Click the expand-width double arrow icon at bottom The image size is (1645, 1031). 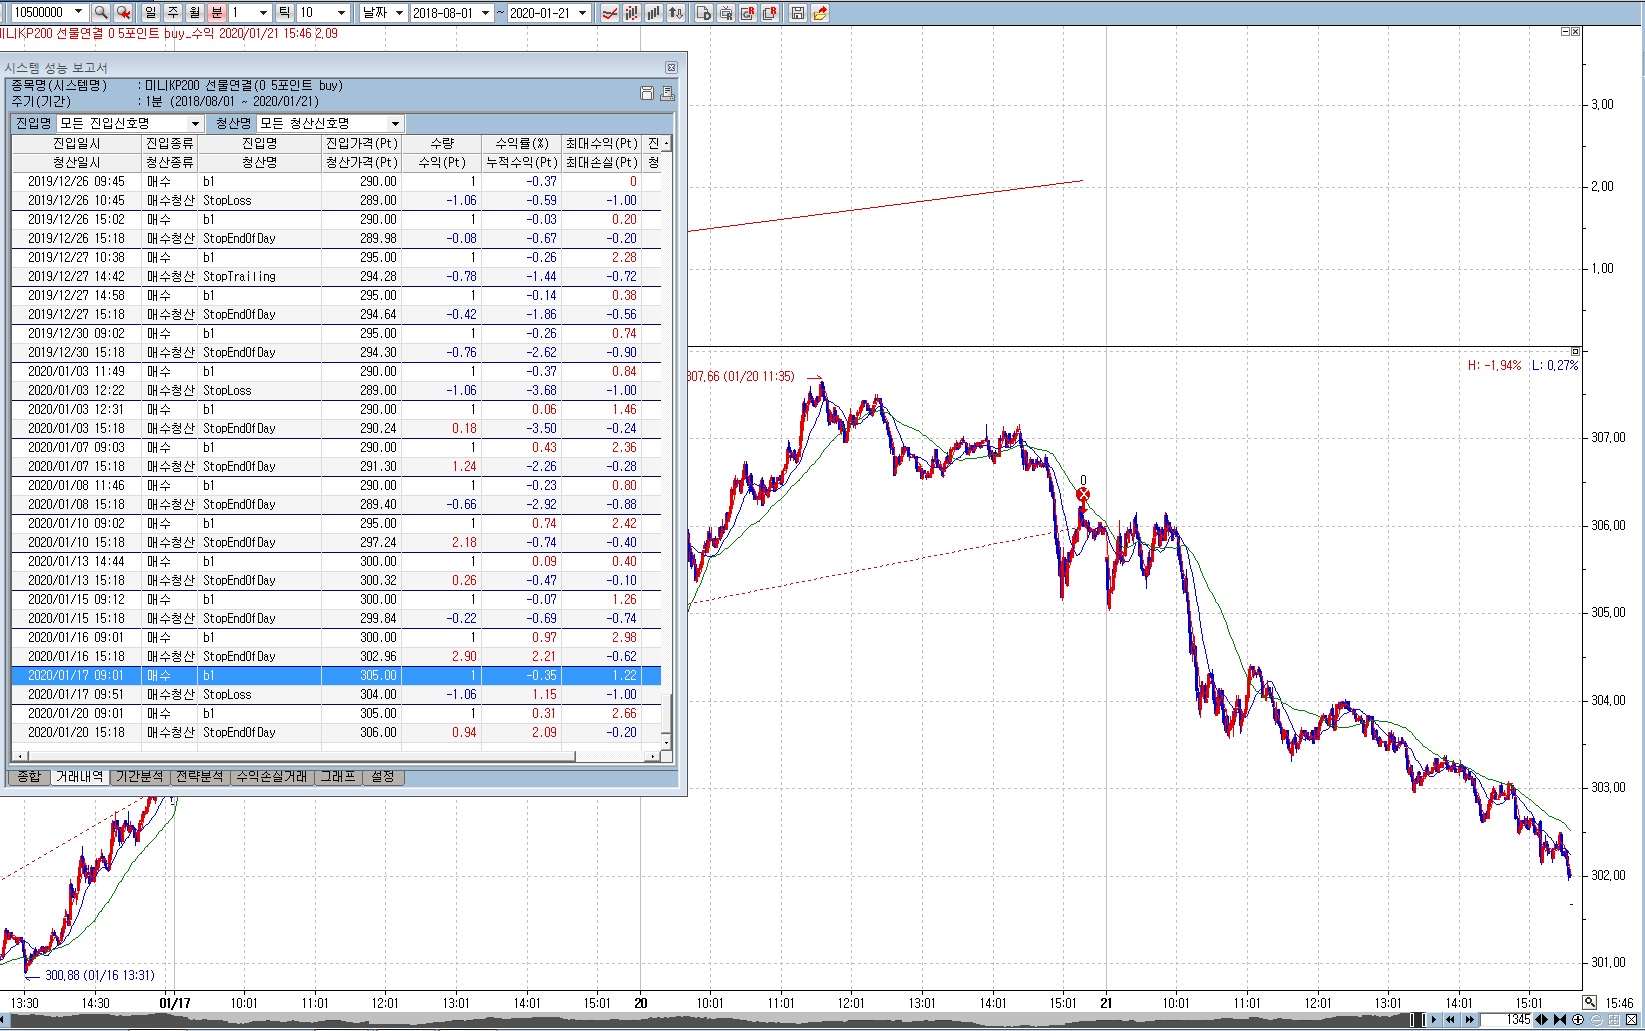(x=1542, y=1020)
